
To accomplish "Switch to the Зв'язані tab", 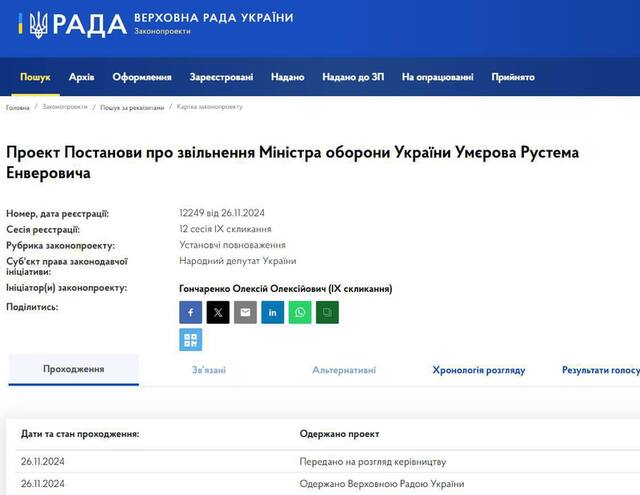I will click(x=209, y=370).
